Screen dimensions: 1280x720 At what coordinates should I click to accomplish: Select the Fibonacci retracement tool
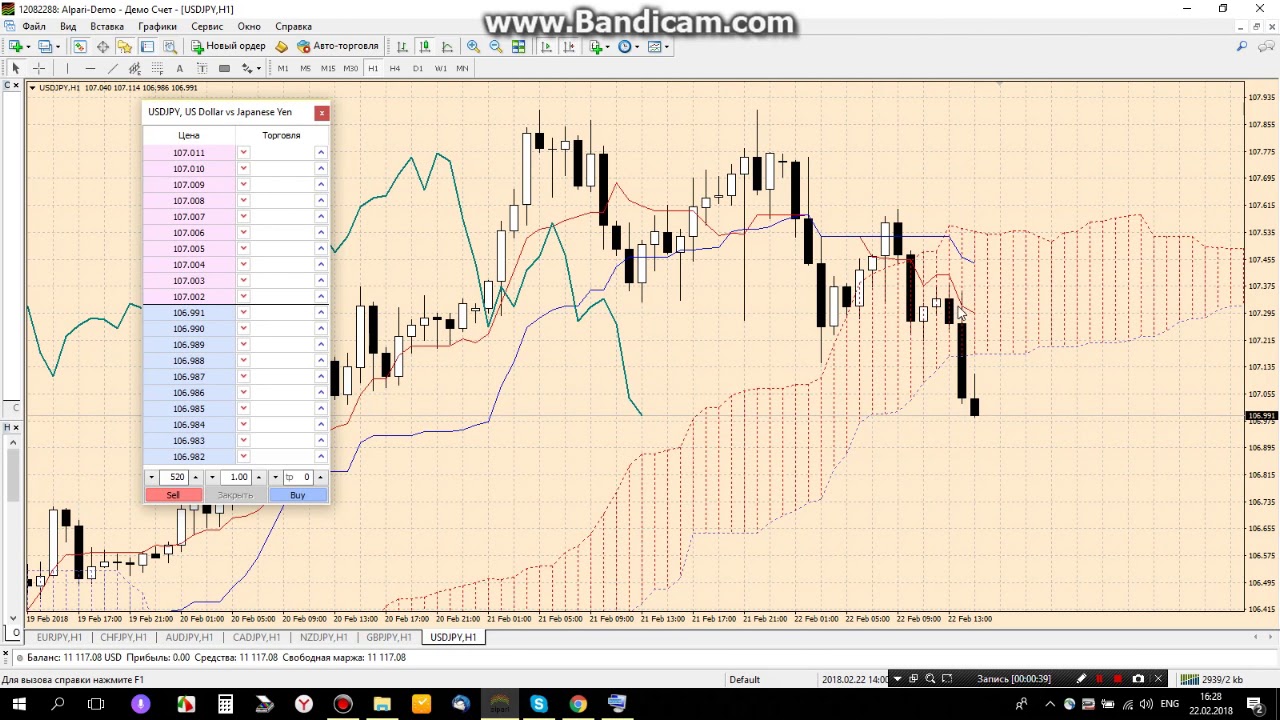pyautogui.click(x=157, y=68)
